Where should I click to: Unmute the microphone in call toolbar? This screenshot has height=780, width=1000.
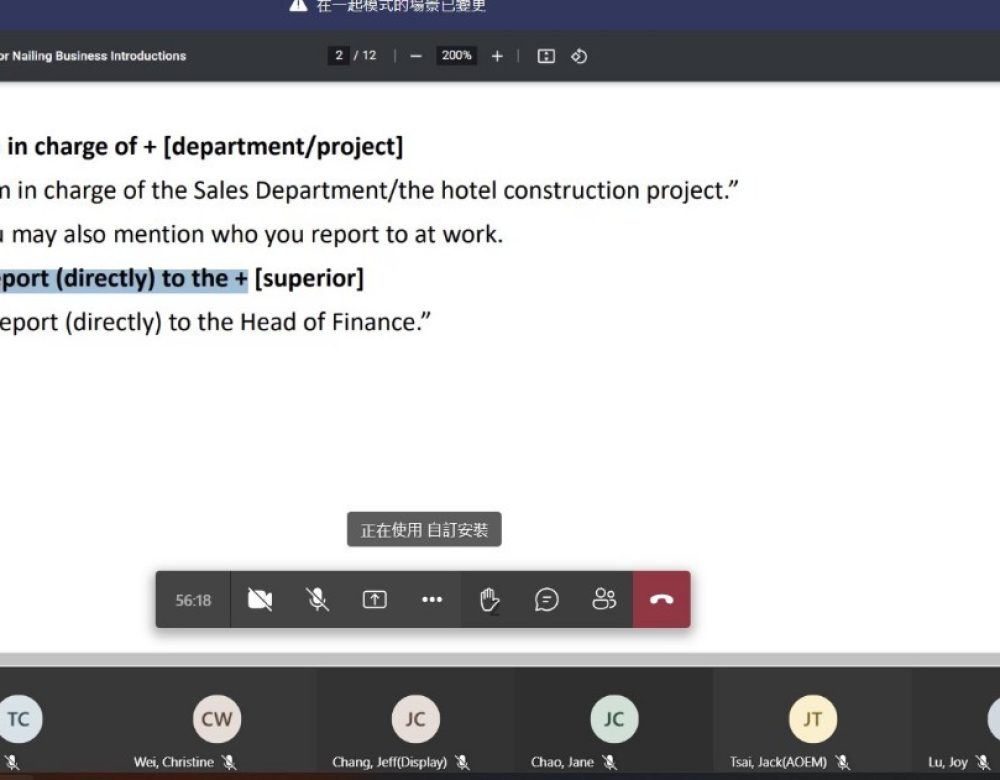coord(317,600)
